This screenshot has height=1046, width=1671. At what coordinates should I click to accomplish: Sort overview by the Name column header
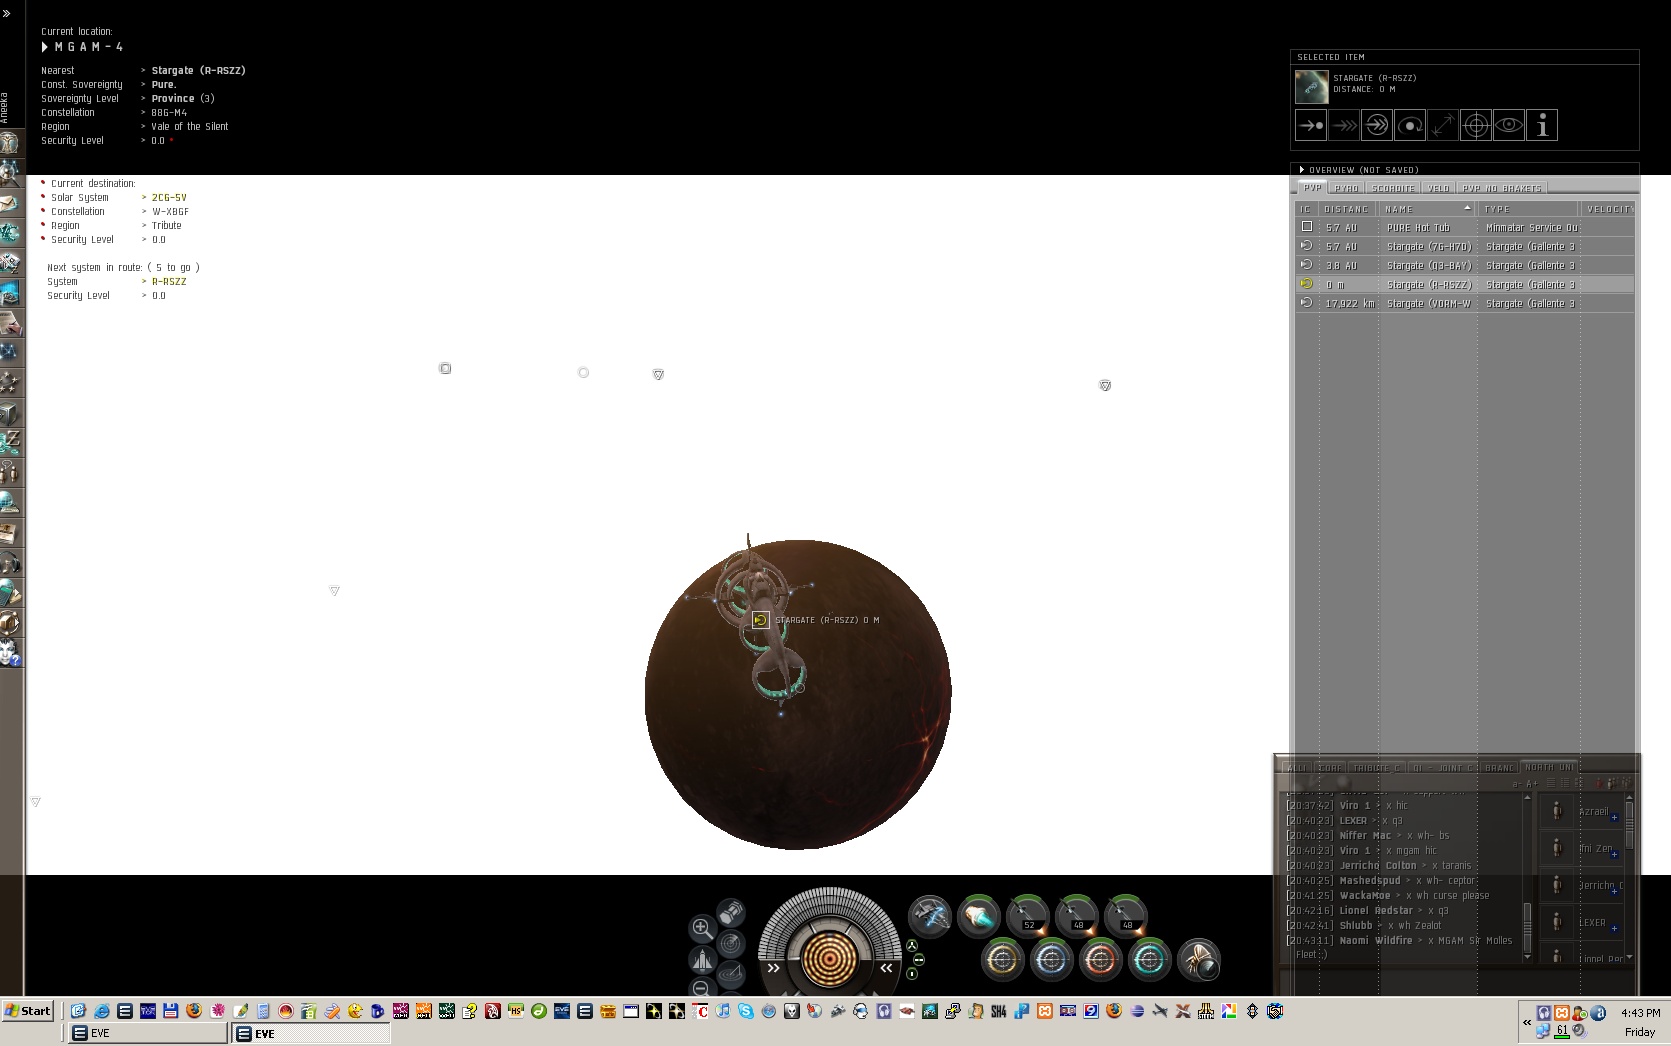click(x=1428, y=209)
